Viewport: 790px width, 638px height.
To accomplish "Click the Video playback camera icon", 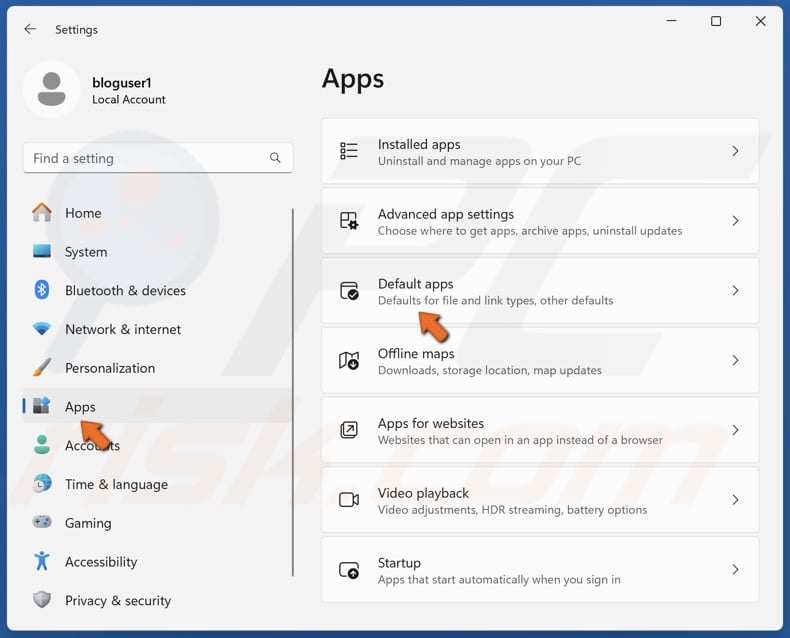I will coord(349,499).
